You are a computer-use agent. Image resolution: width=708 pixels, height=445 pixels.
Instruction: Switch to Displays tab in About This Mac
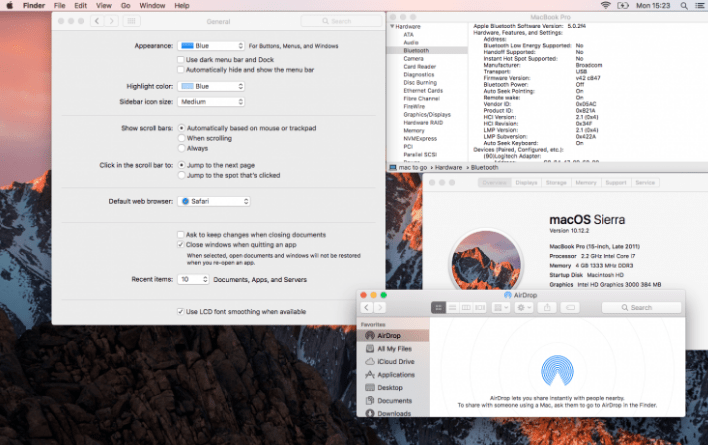tap(526, 182)
